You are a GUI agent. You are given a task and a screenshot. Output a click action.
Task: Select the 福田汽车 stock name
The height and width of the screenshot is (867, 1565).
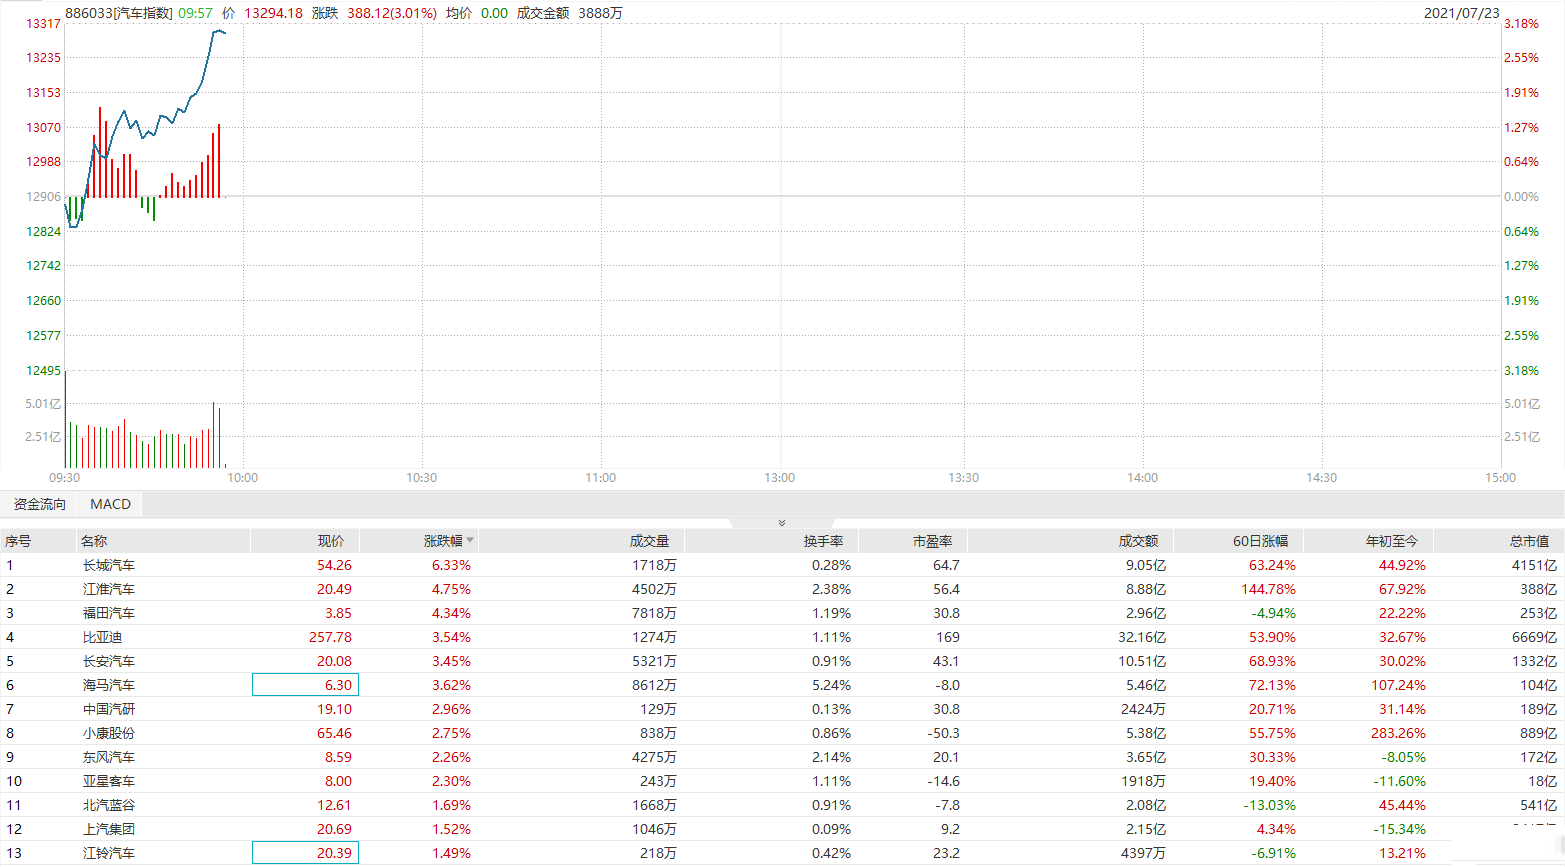(x=109, y=613)
